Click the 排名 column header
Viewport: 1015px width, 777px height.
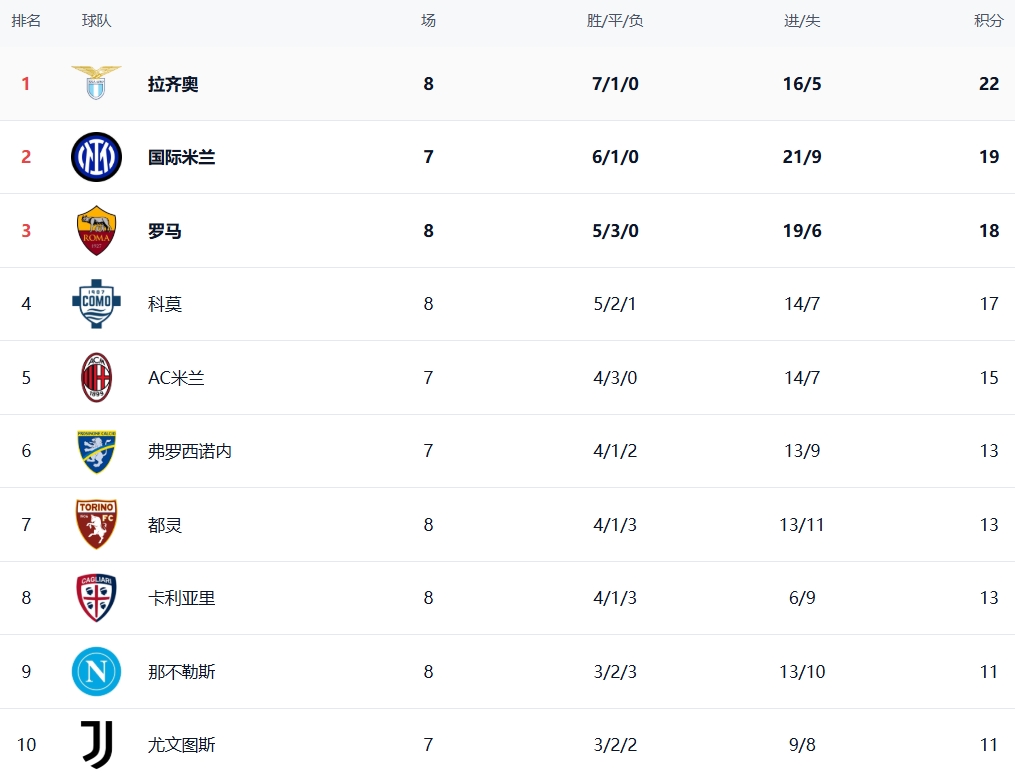click(26, 21)
